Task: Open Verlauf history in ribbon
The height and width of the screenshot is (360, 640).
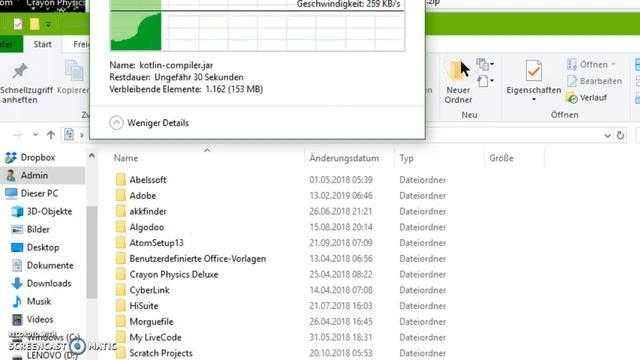Action: coord(587,98)
